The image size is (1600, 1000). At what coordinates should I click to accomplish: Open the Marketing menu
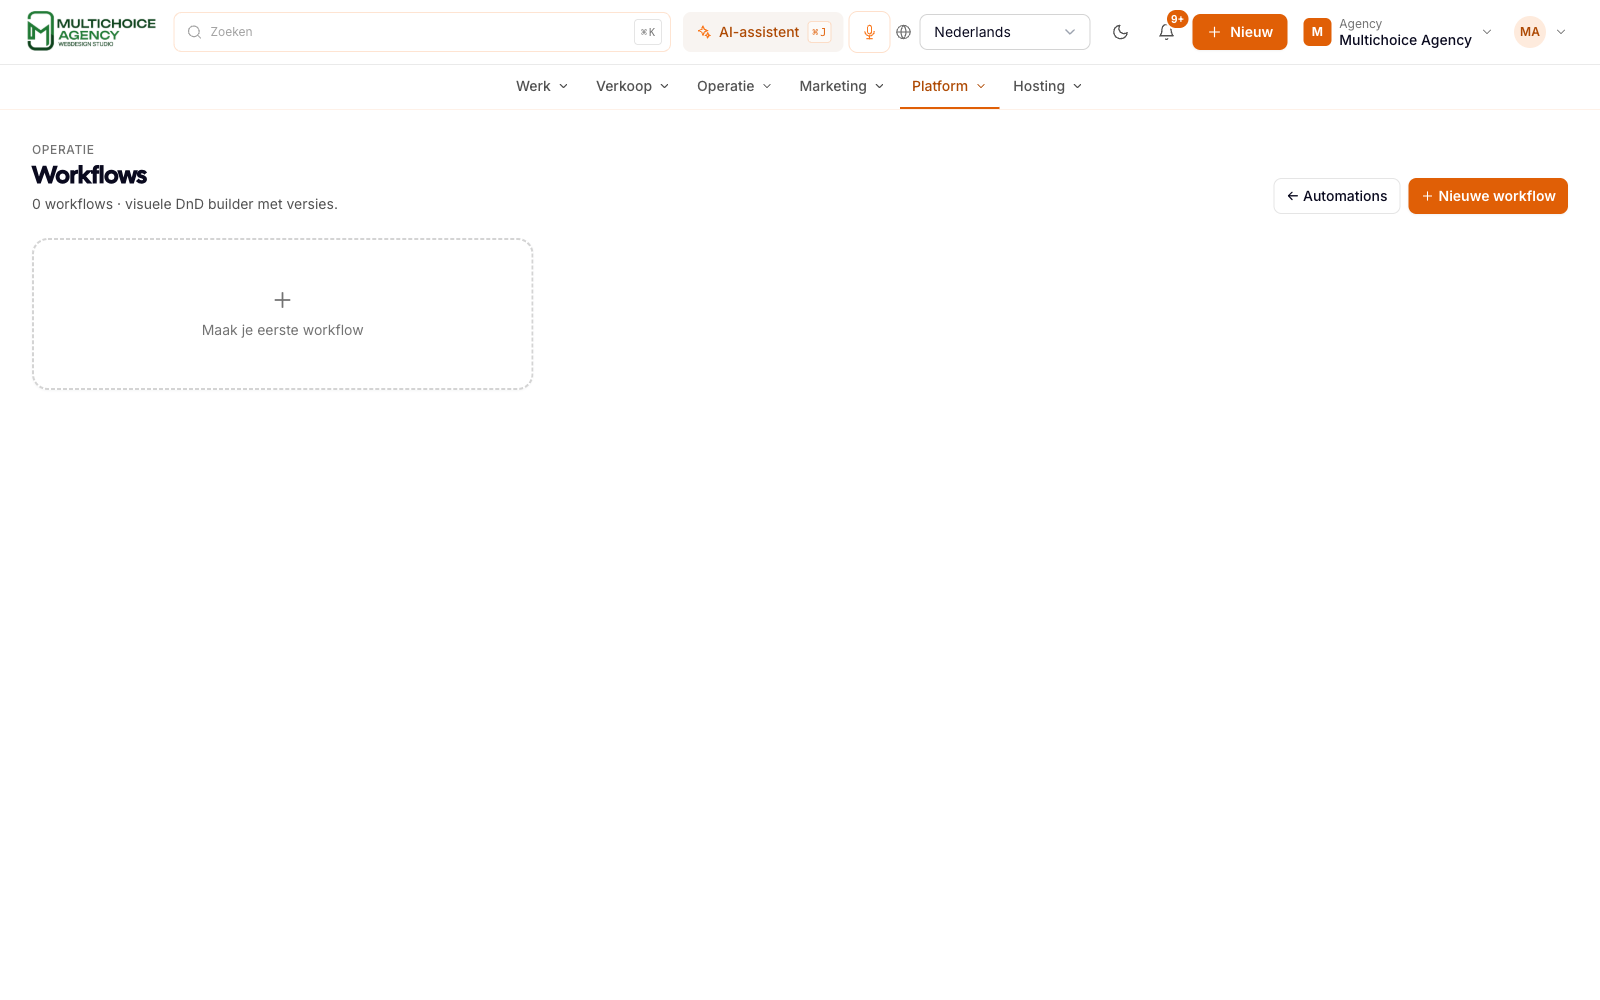coord(841,86)
